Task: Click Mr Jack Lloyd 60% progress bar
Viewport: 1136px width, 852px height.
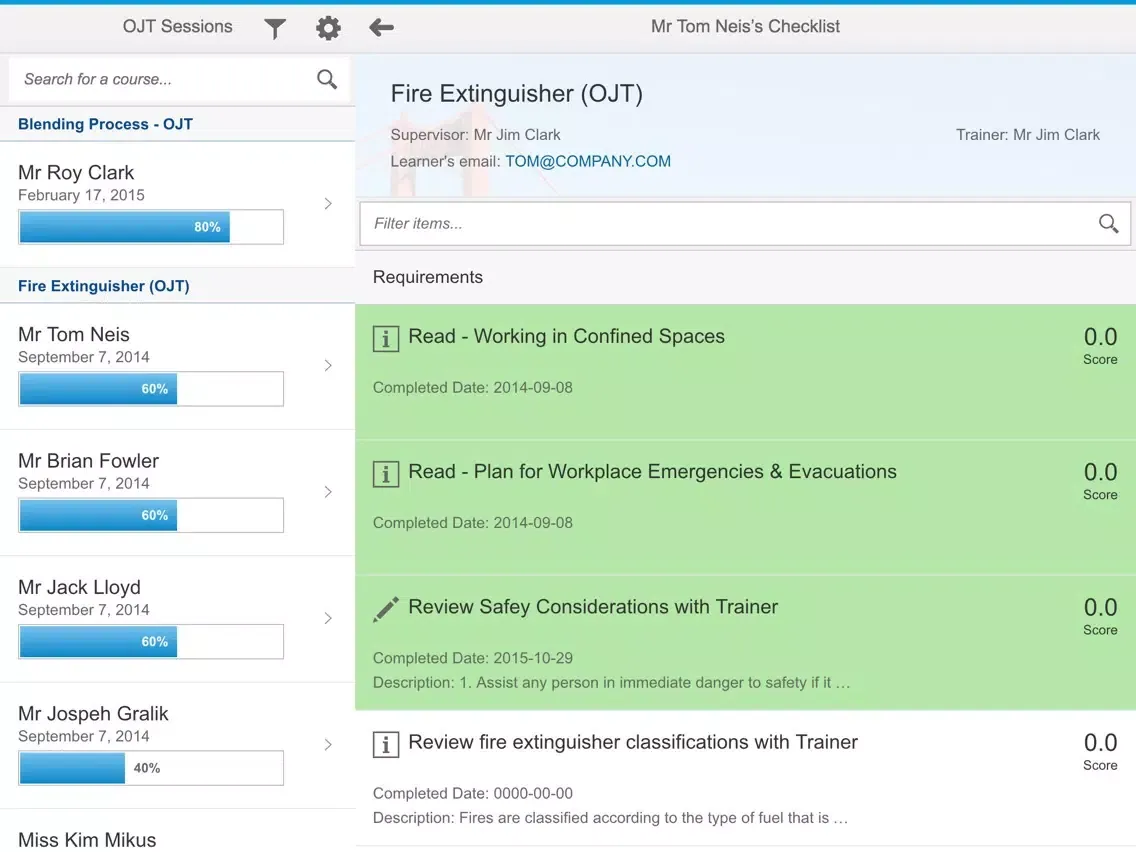Action: [x=151, y=642]
